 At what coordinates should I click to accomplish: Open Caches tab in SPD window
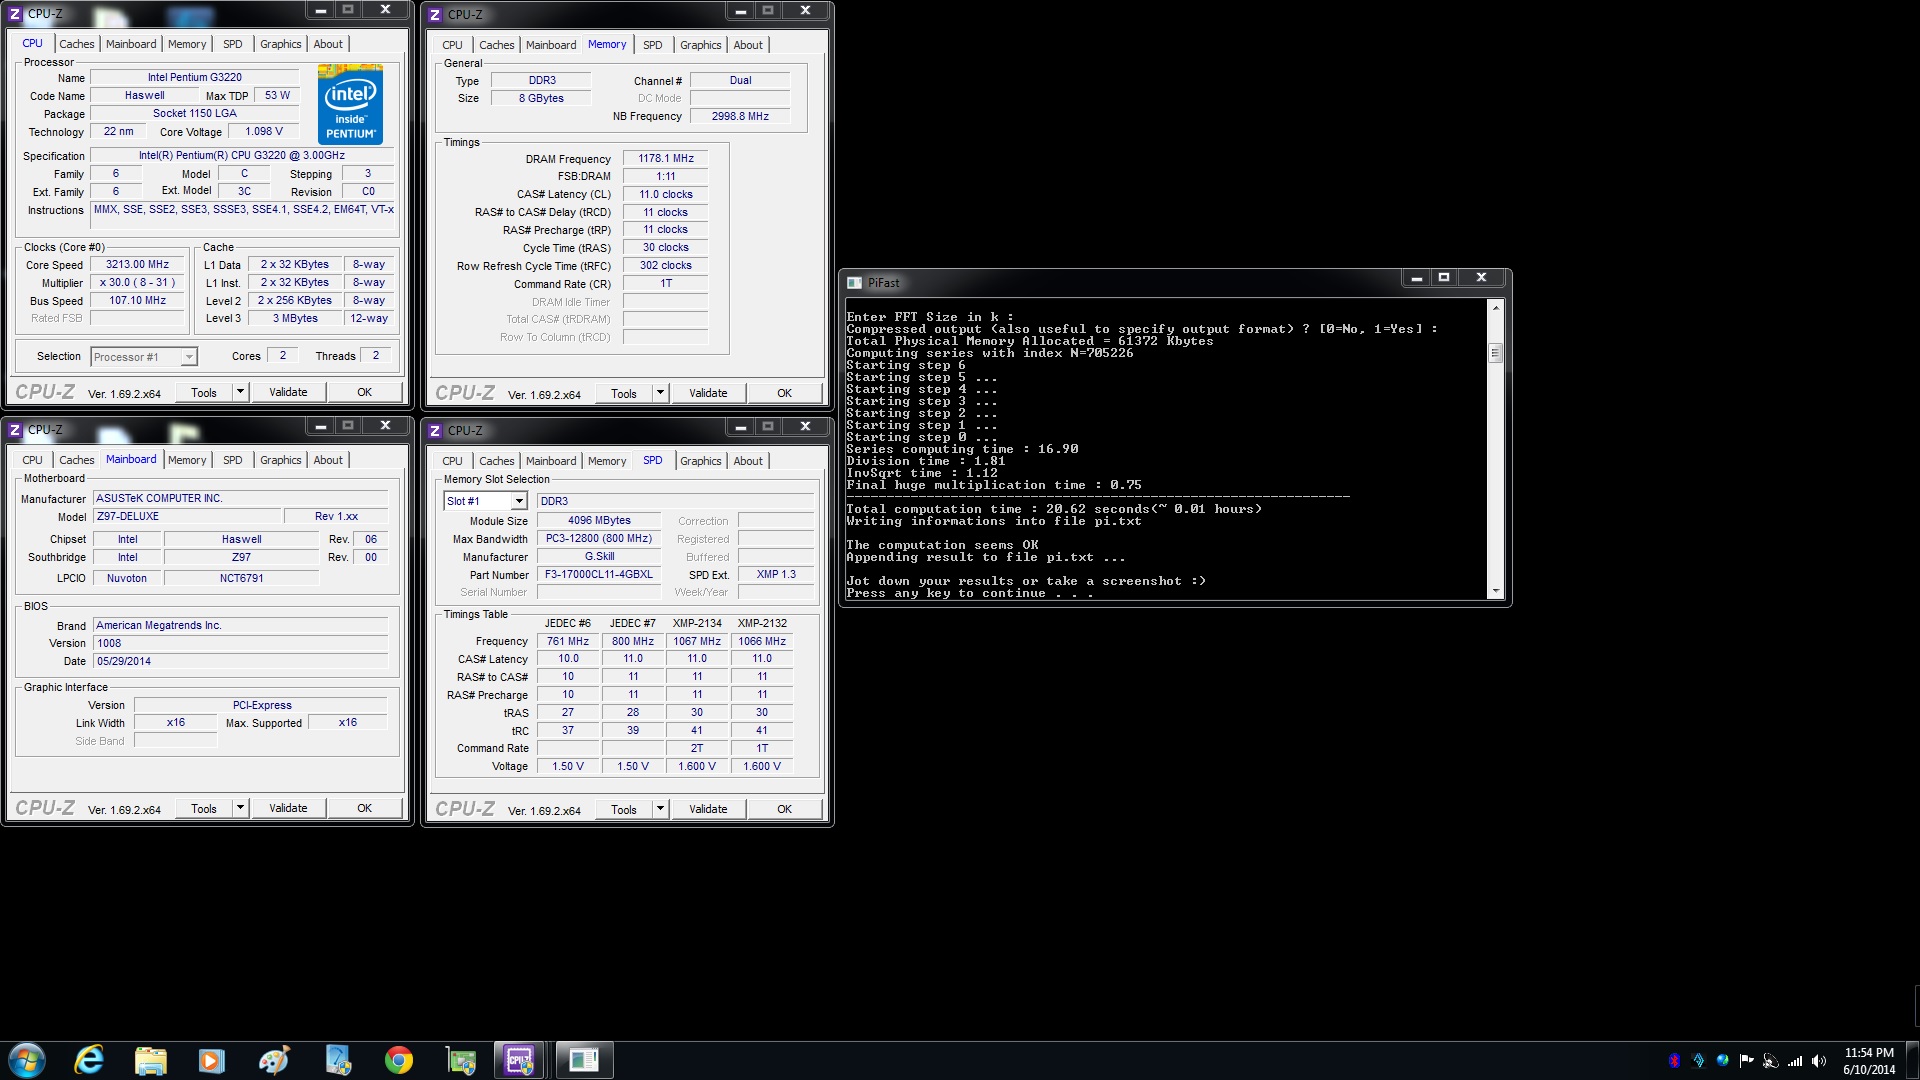click(497, 461)
